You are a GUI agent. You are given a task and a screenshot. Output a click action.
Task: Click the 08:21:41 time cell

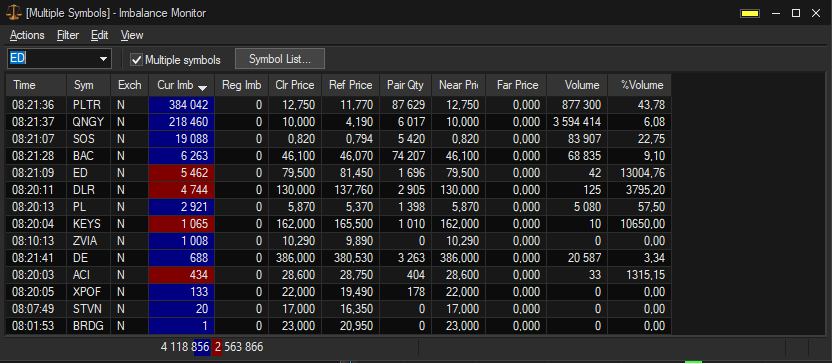pyautogui.click(x=36, y=258)
